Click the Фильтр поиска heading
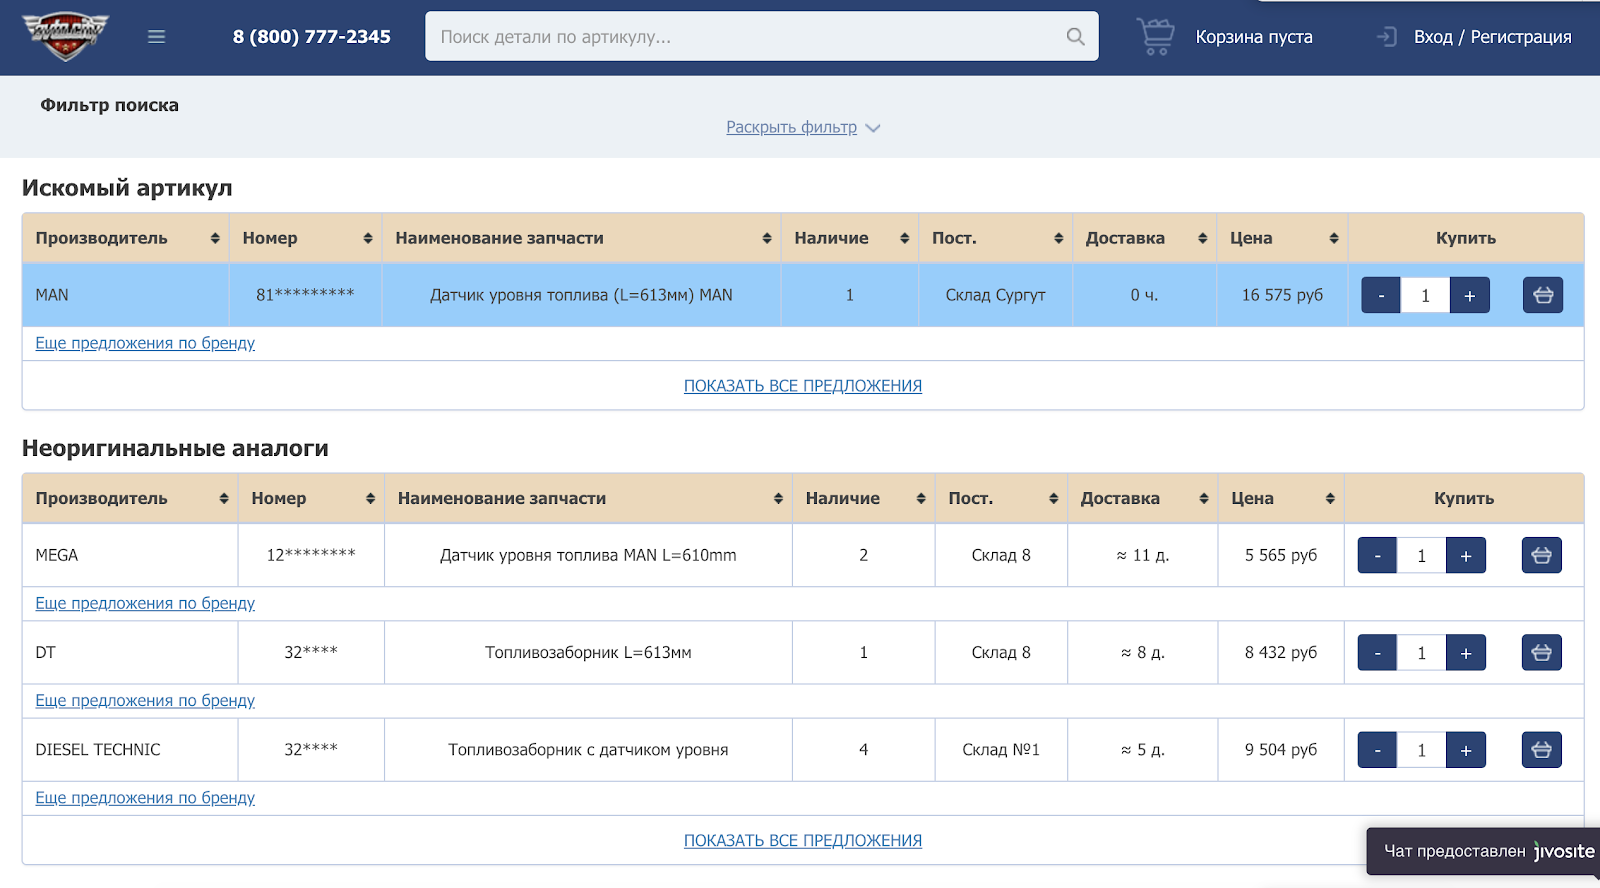 click(x=110, y=105)
